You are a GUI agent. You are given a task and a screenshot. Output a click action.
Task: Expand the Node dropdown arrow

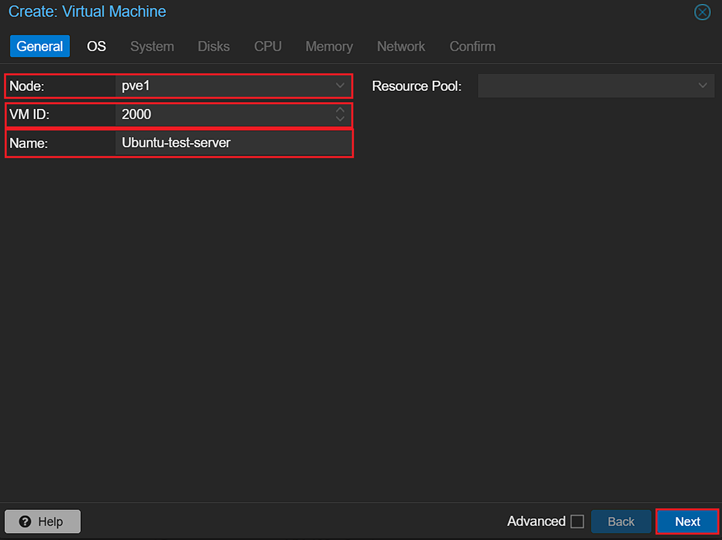[x=340, y=86]
